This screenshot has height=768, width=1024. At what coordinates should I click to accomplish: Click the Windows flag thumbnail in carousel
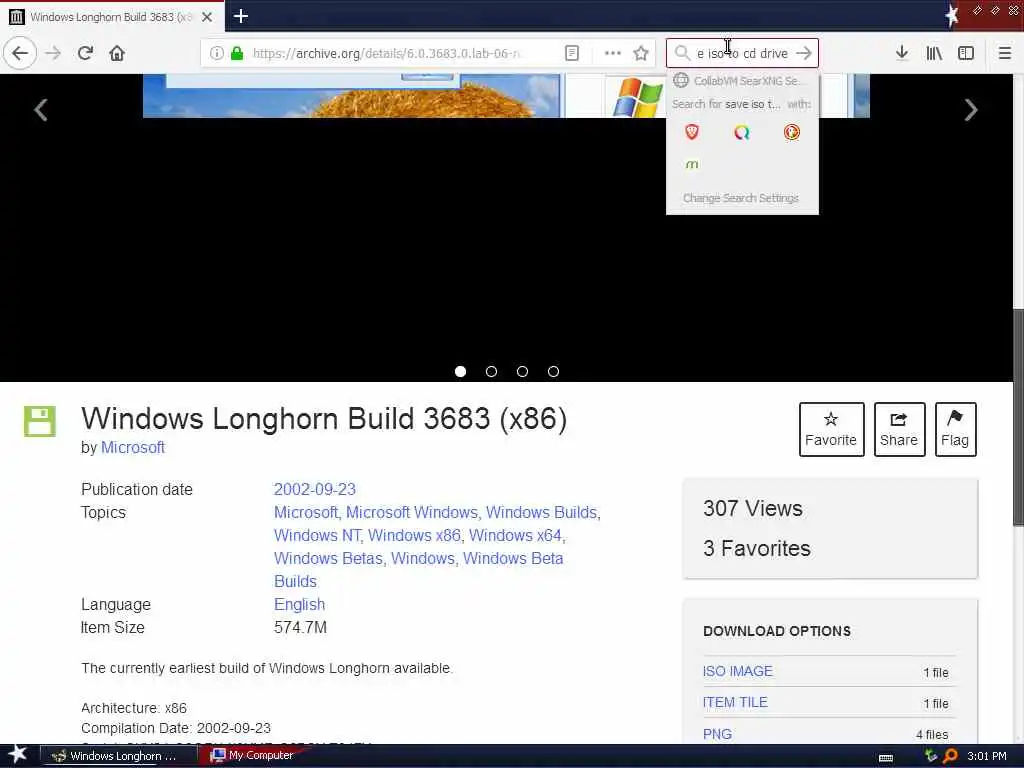pyautogui.click(x=639, y=96)
